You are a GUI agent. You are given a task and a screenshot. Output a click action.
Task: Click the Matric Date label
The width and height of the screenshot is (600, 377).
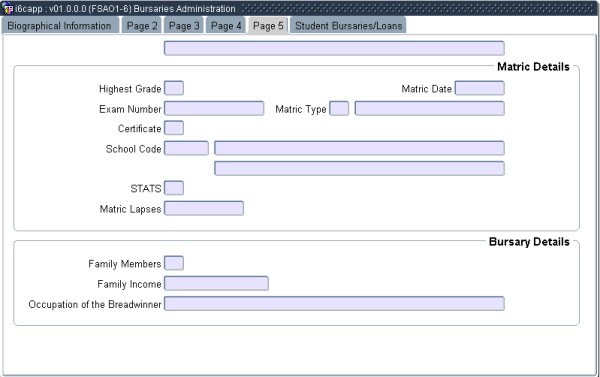pyautogui.click(x=427, y=89)
